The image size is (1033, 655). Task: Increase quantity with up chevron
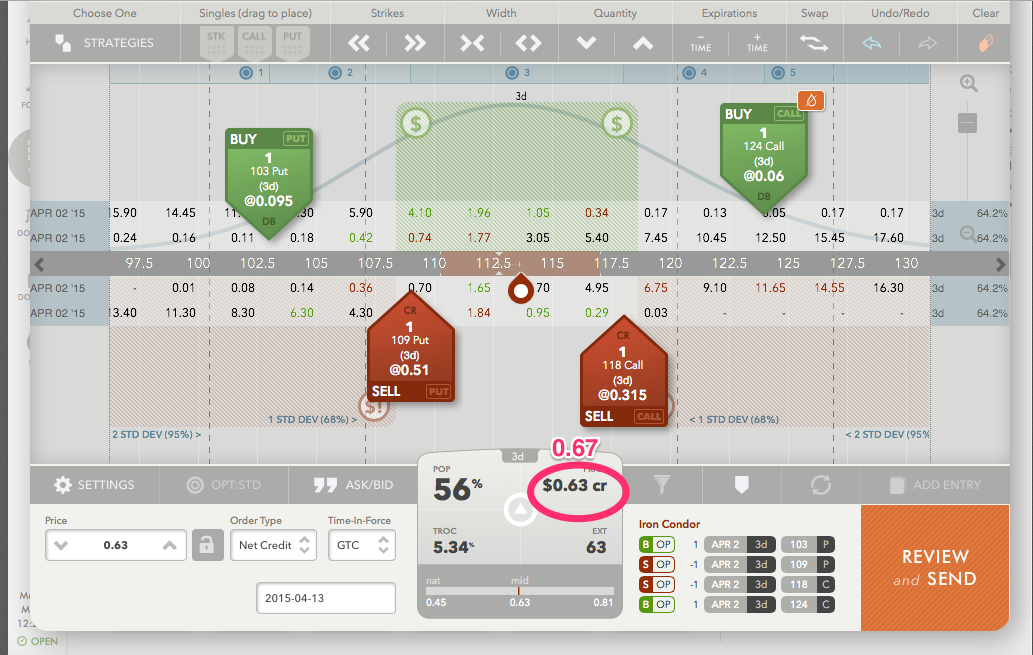click(643, 43)
